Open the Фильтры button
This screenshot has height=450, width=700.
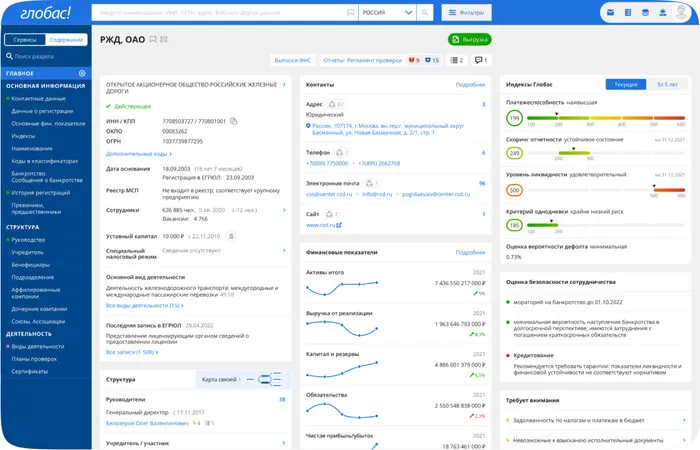pyautogui.click(x=467, y=12)
